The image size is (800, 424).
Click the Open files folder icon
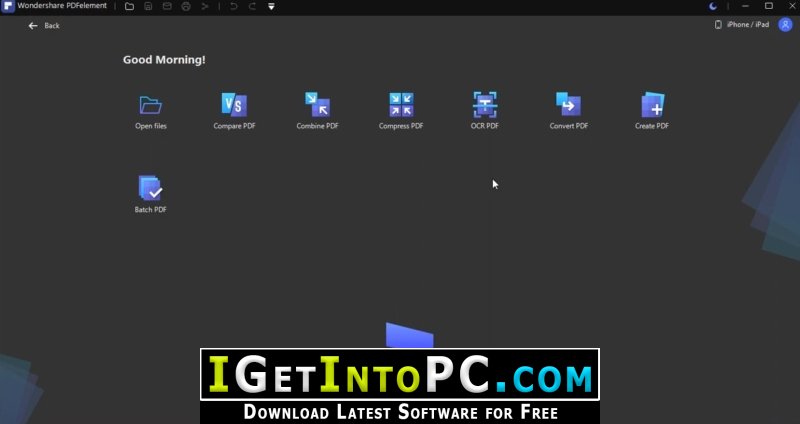pyautogui.click(x=151, y=105)
